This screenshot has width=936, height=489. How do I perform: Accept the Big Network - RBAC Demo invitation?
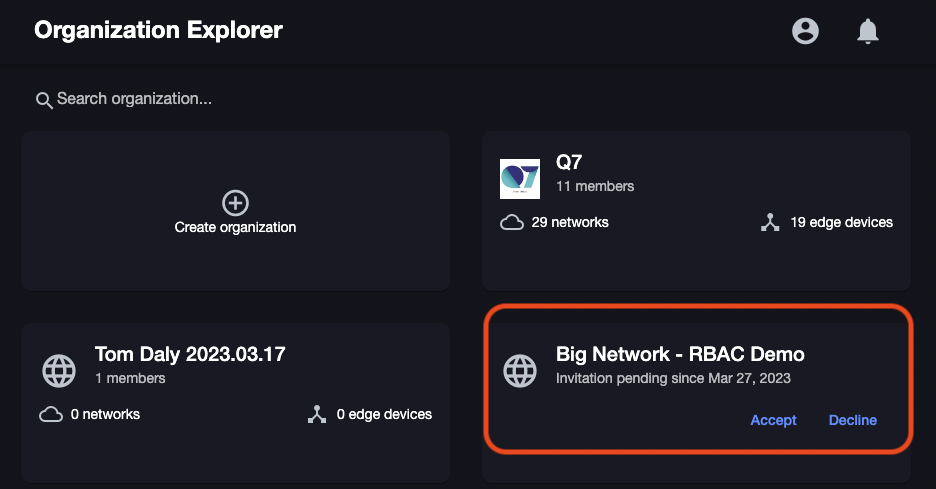pyautogui.click(x=773, y=420)
